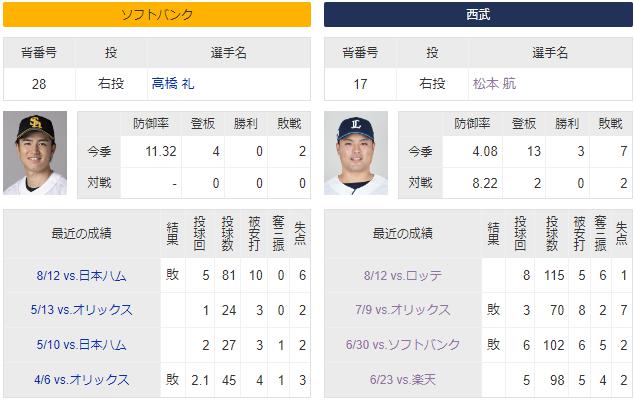This screenshot has height=401, width=634.
Task: Open 5/13 vs.オリックス game link
Action: coord(81,310)
